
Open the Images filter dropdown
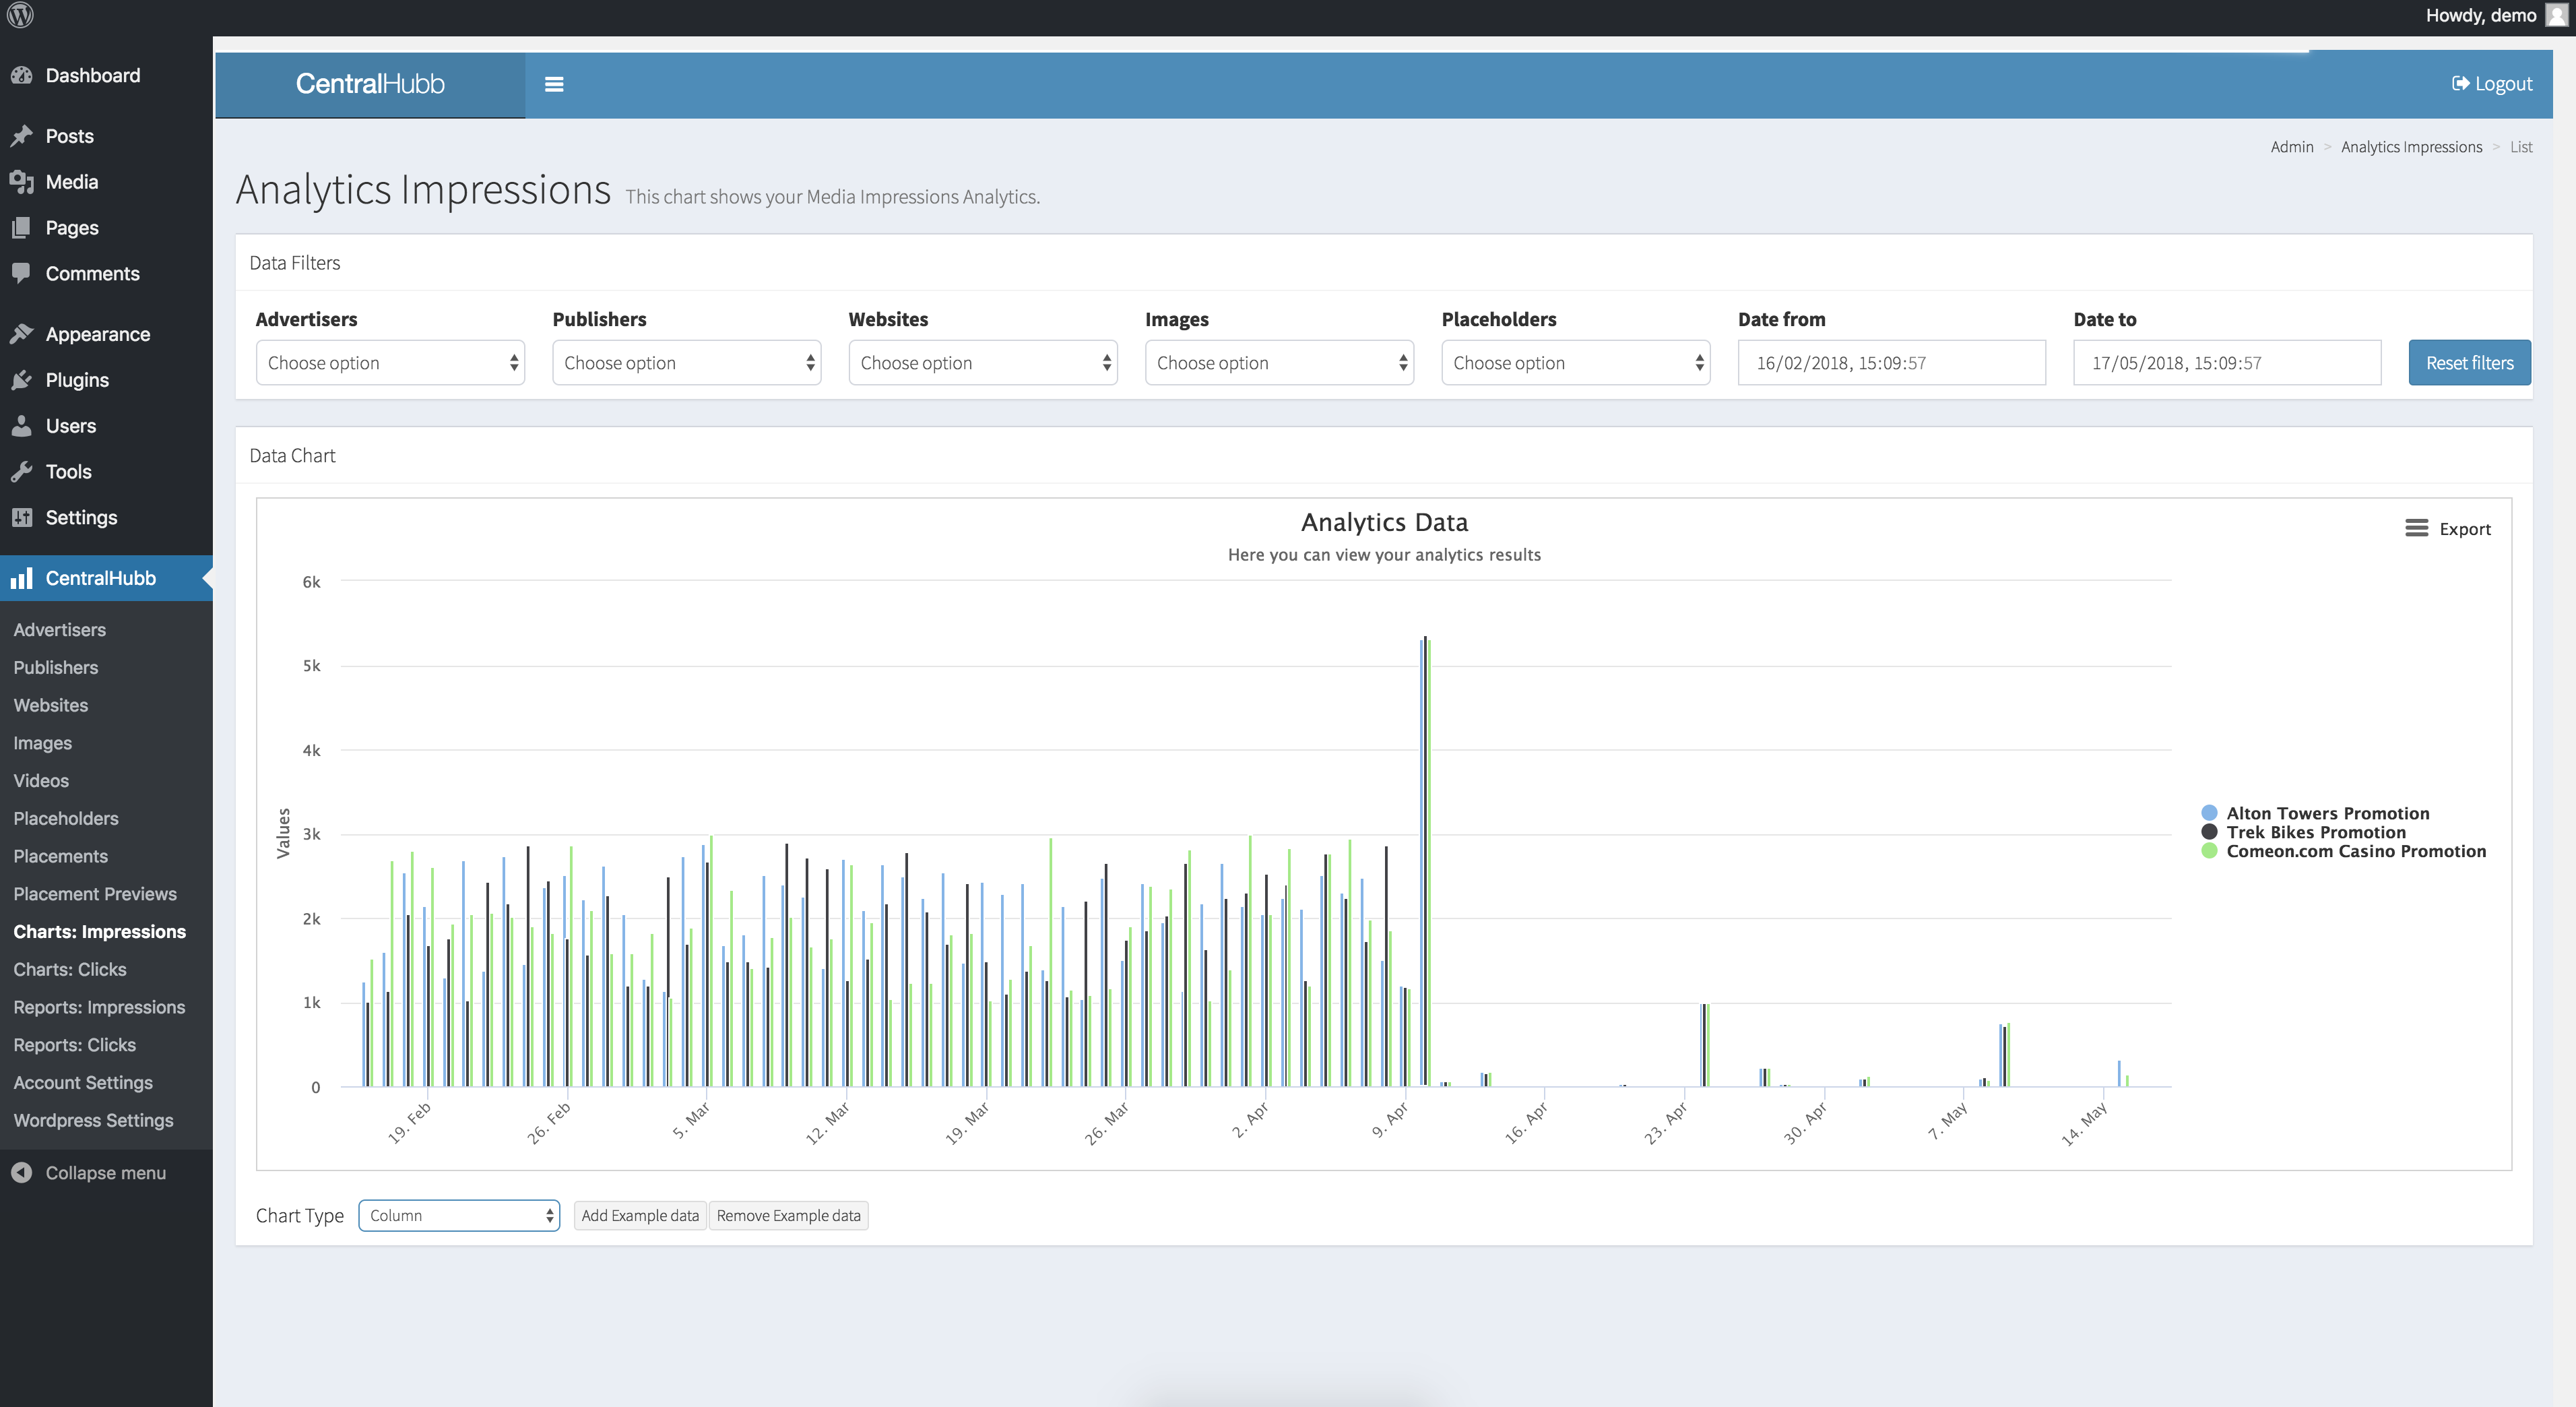tap(1279, 363)
